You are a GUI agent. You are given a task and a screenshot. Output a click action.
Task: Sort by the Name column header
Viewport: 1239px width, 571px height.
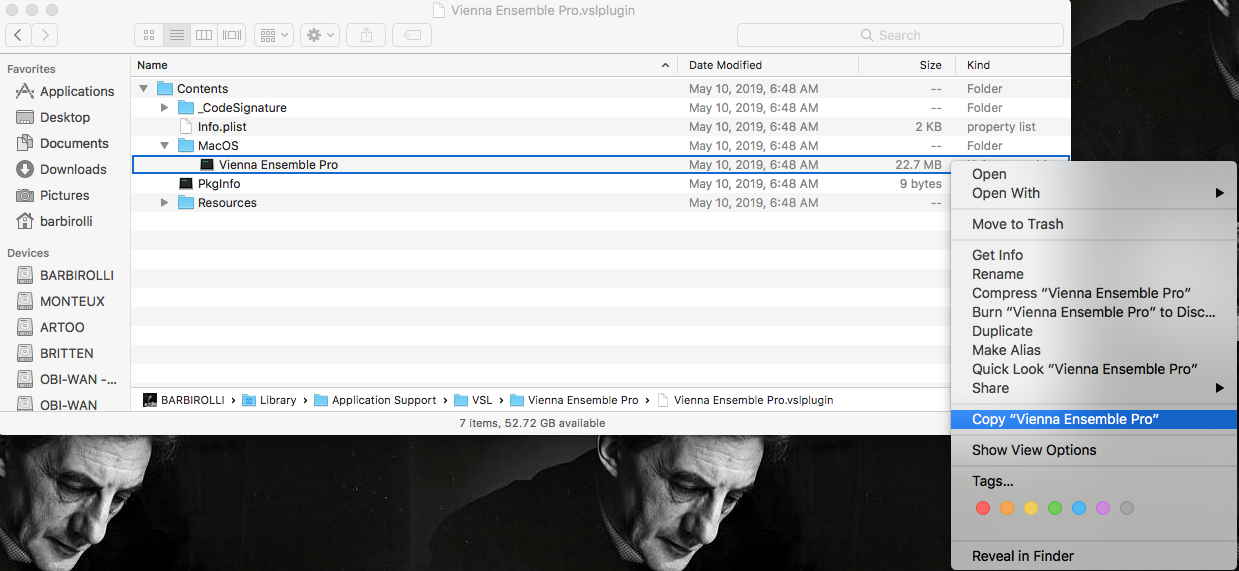404,65
